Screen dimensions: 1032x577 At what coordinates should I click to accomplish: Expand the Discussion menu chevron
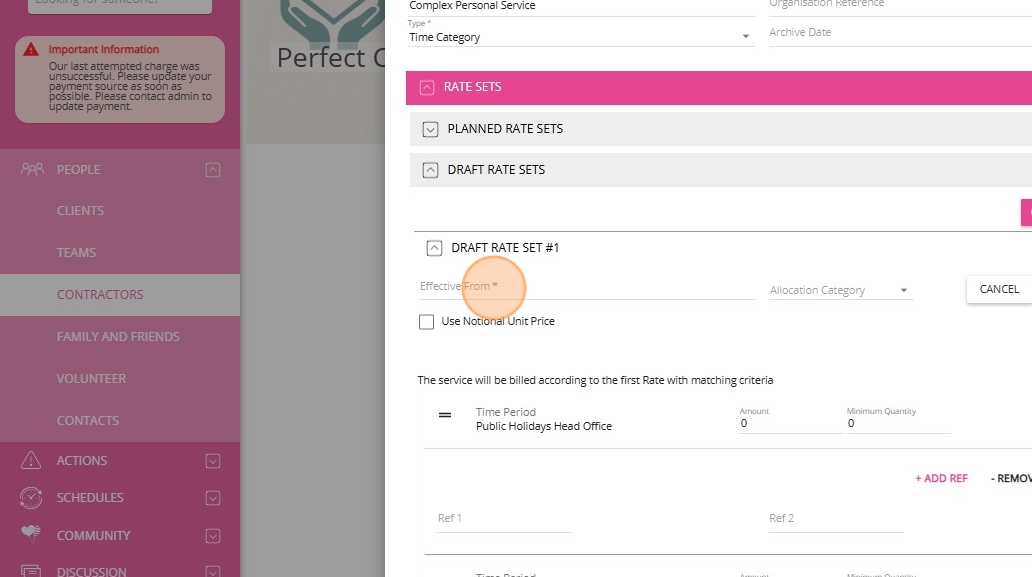[x=213, y=572]
